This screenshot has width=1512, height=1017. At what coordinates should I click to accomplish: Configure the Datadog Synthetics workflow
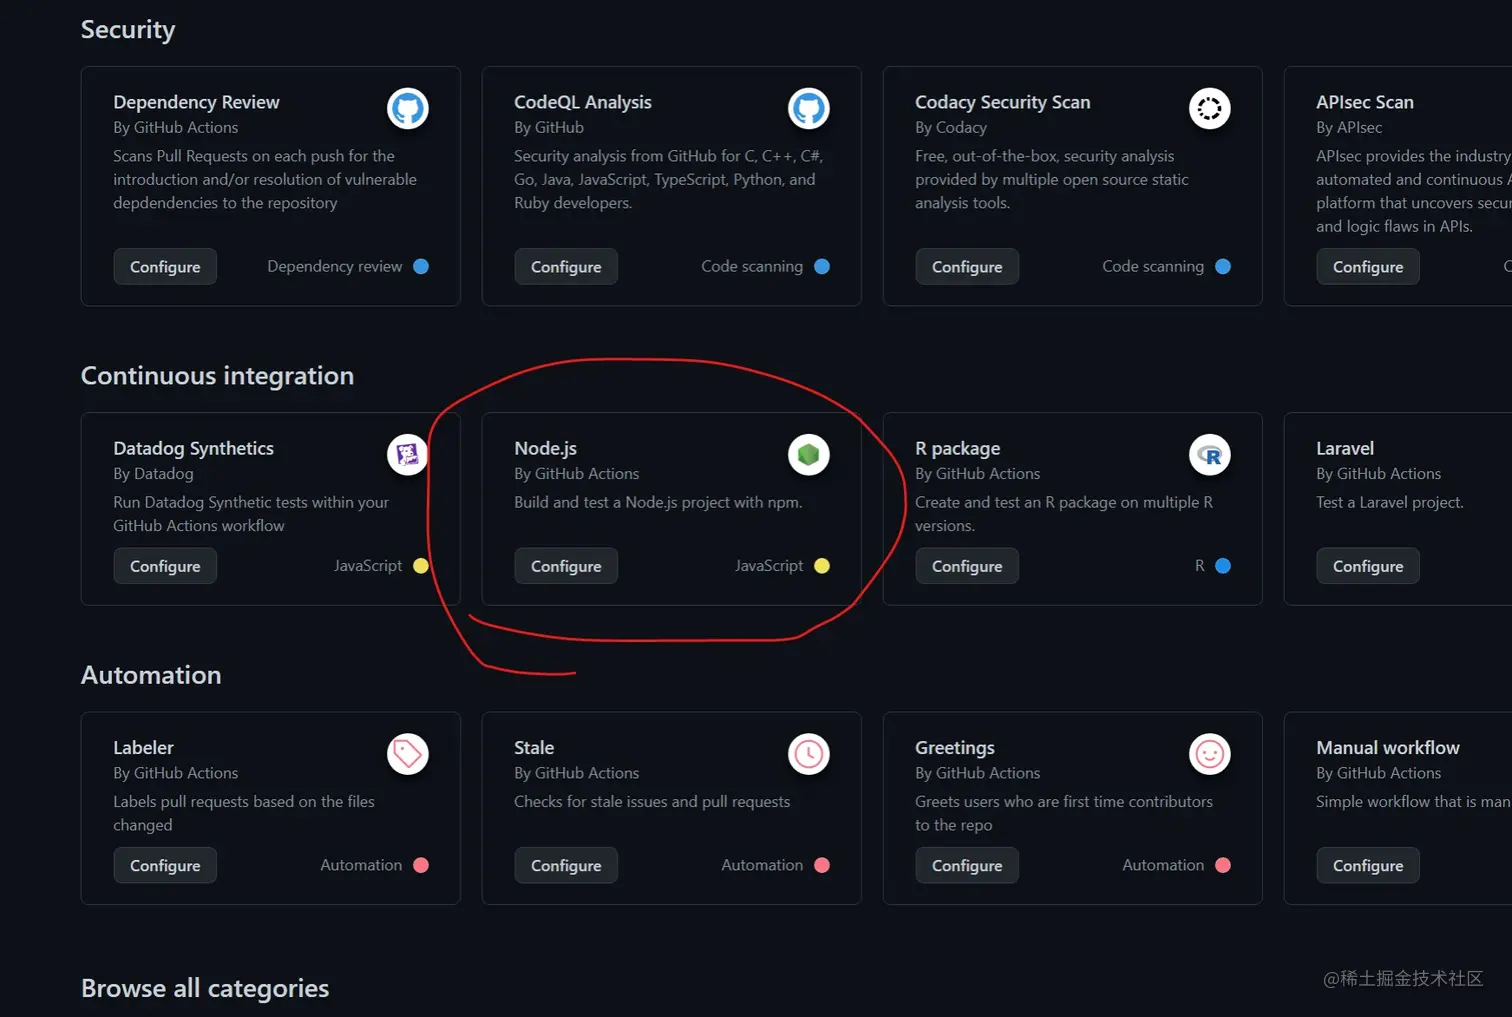point(165,566)
